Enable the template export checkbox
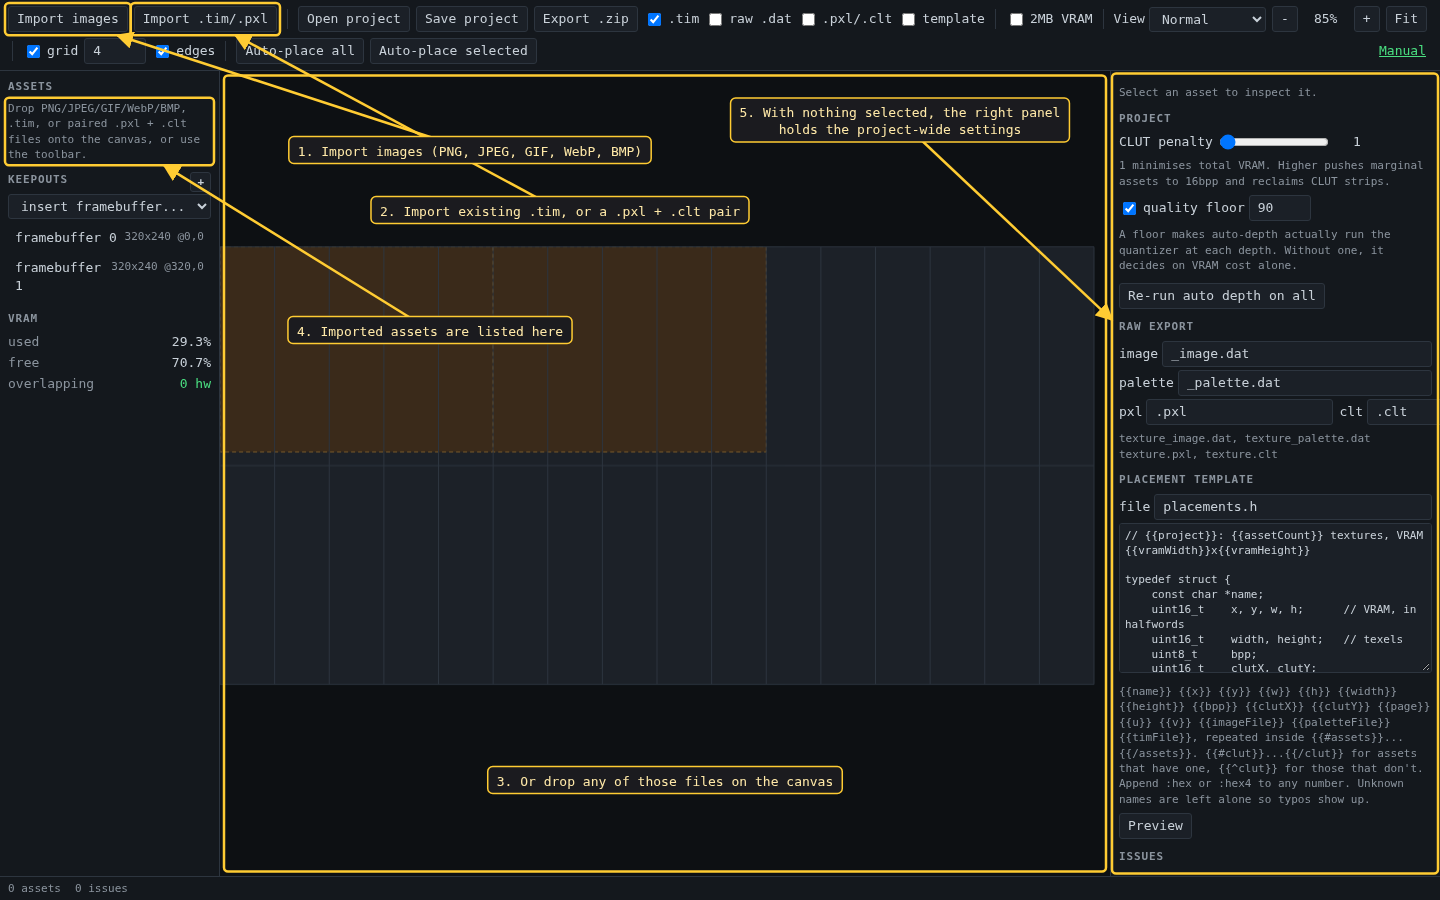This screenshot has width=1440, height=900. coord(908,19)
